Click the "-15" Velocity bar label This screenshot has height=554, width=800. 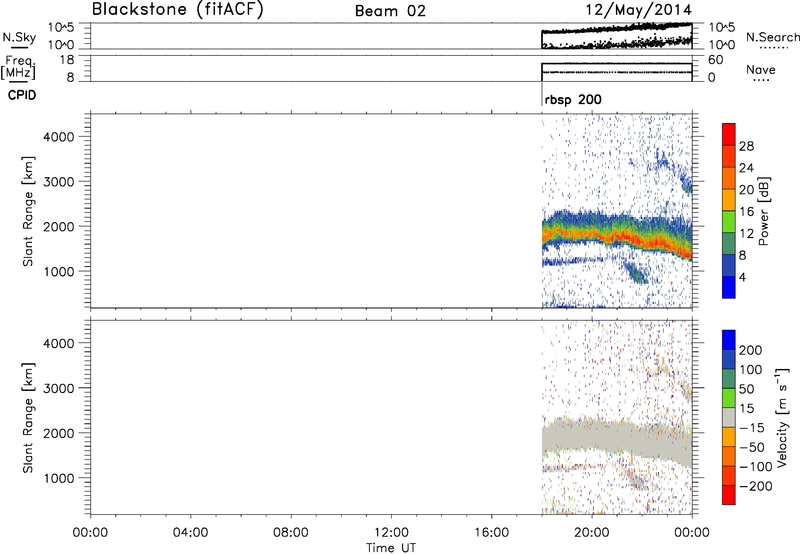752,428
